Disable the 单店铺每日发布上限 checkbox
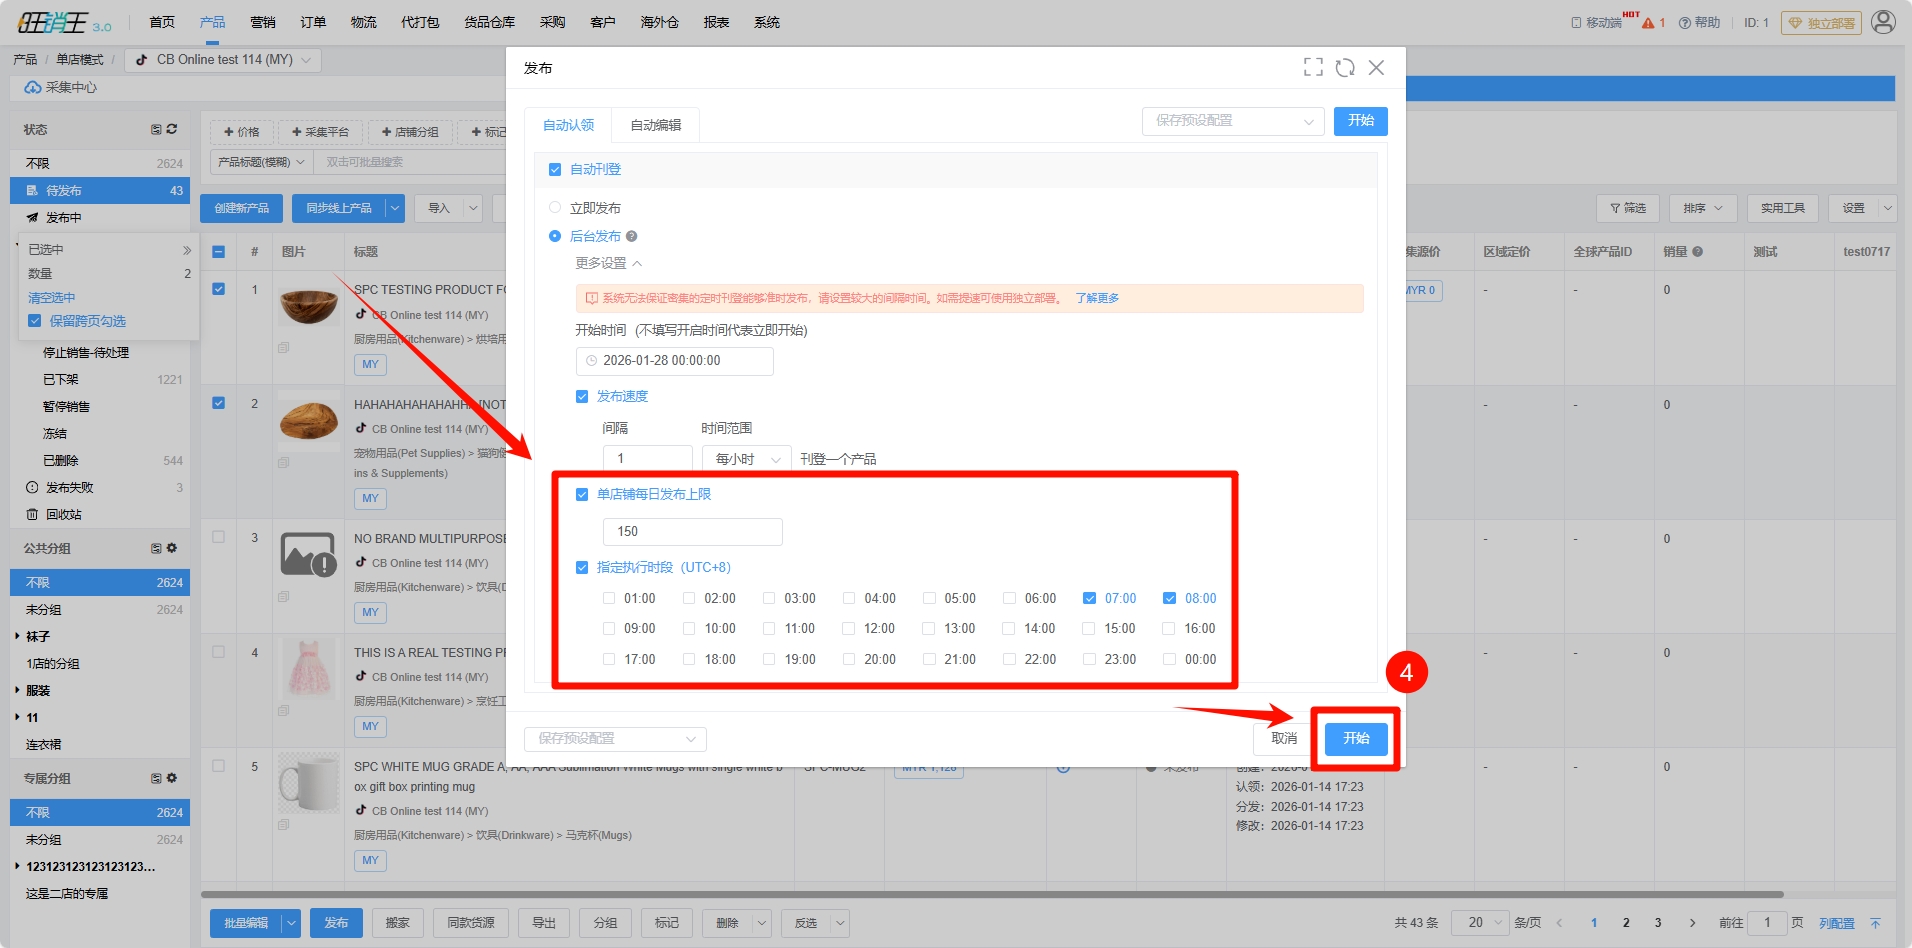The width and height of the screenshot is (1912, 948). (582, 495)
